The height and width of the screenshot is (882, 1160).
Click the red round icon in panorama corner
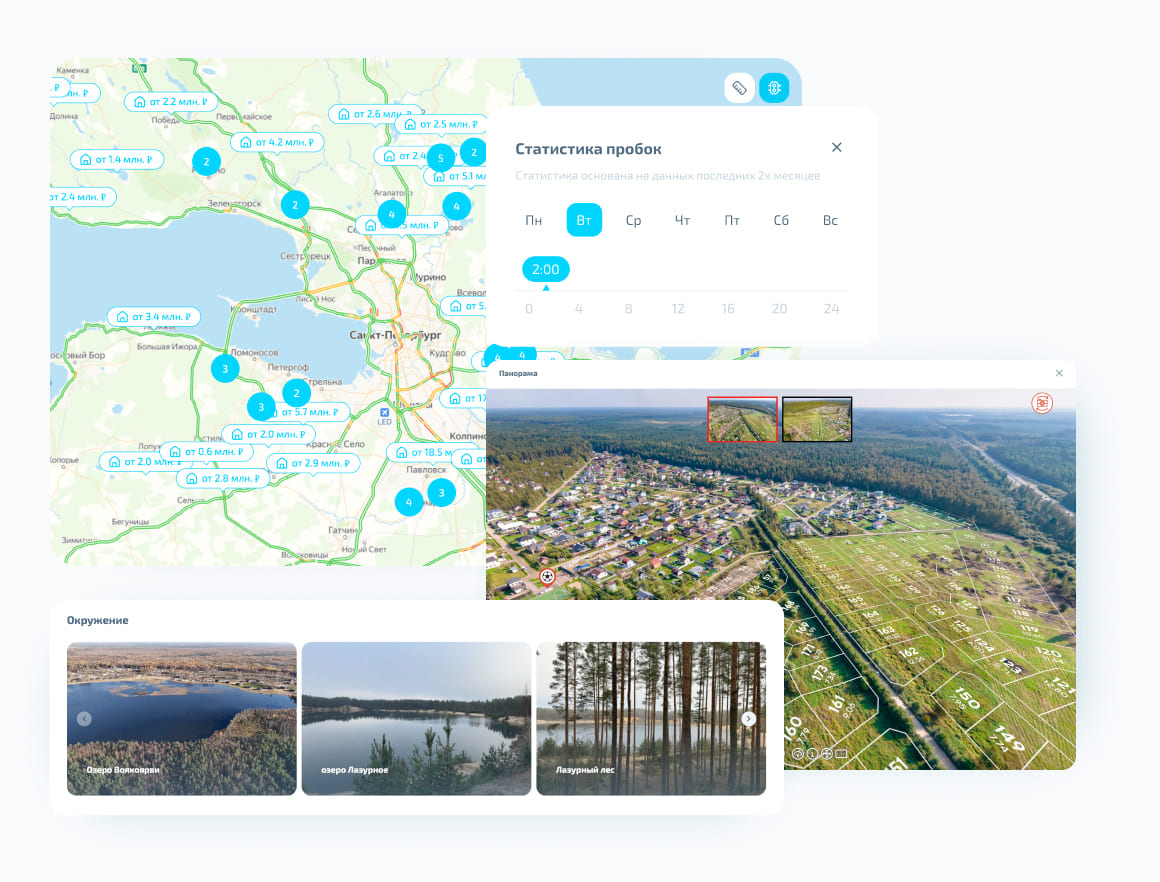coord(1043,403)
